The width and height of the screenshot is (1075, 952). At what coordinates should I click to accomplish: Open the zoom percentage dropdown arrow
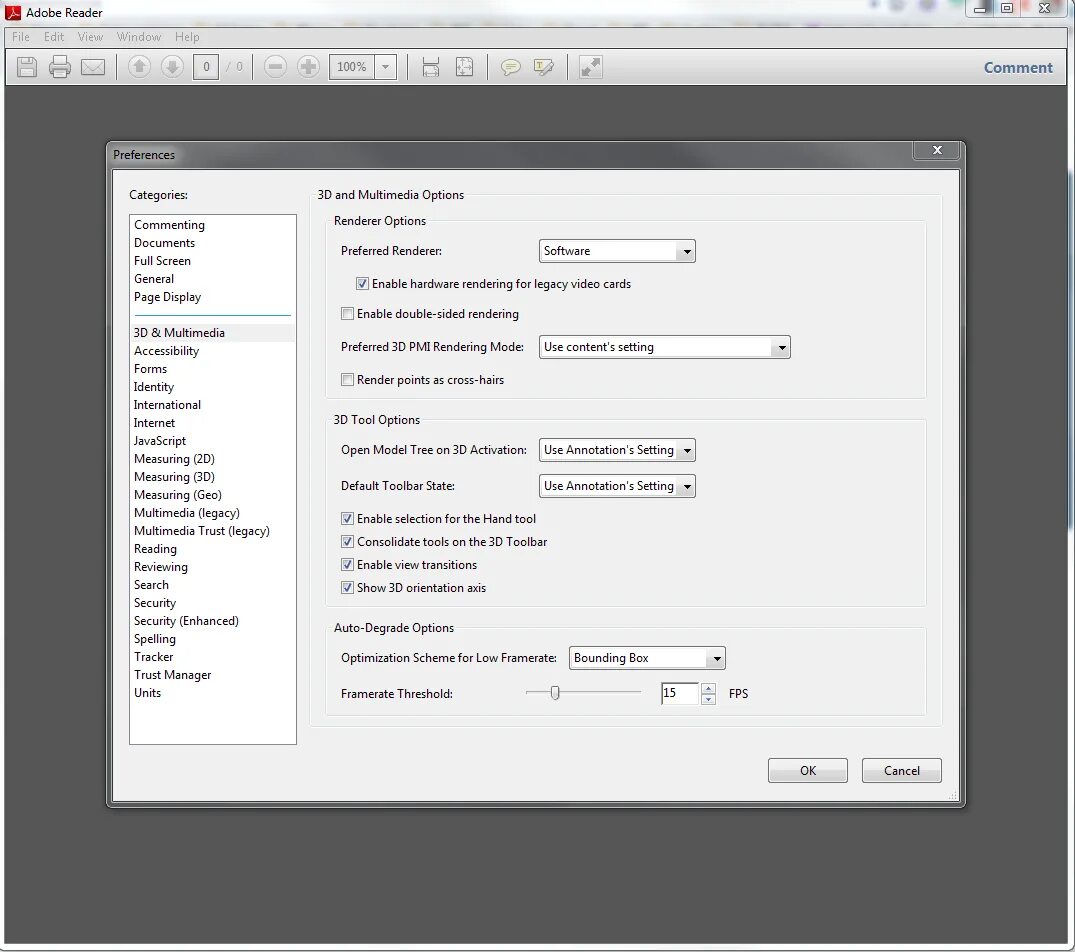click(385, 67)
